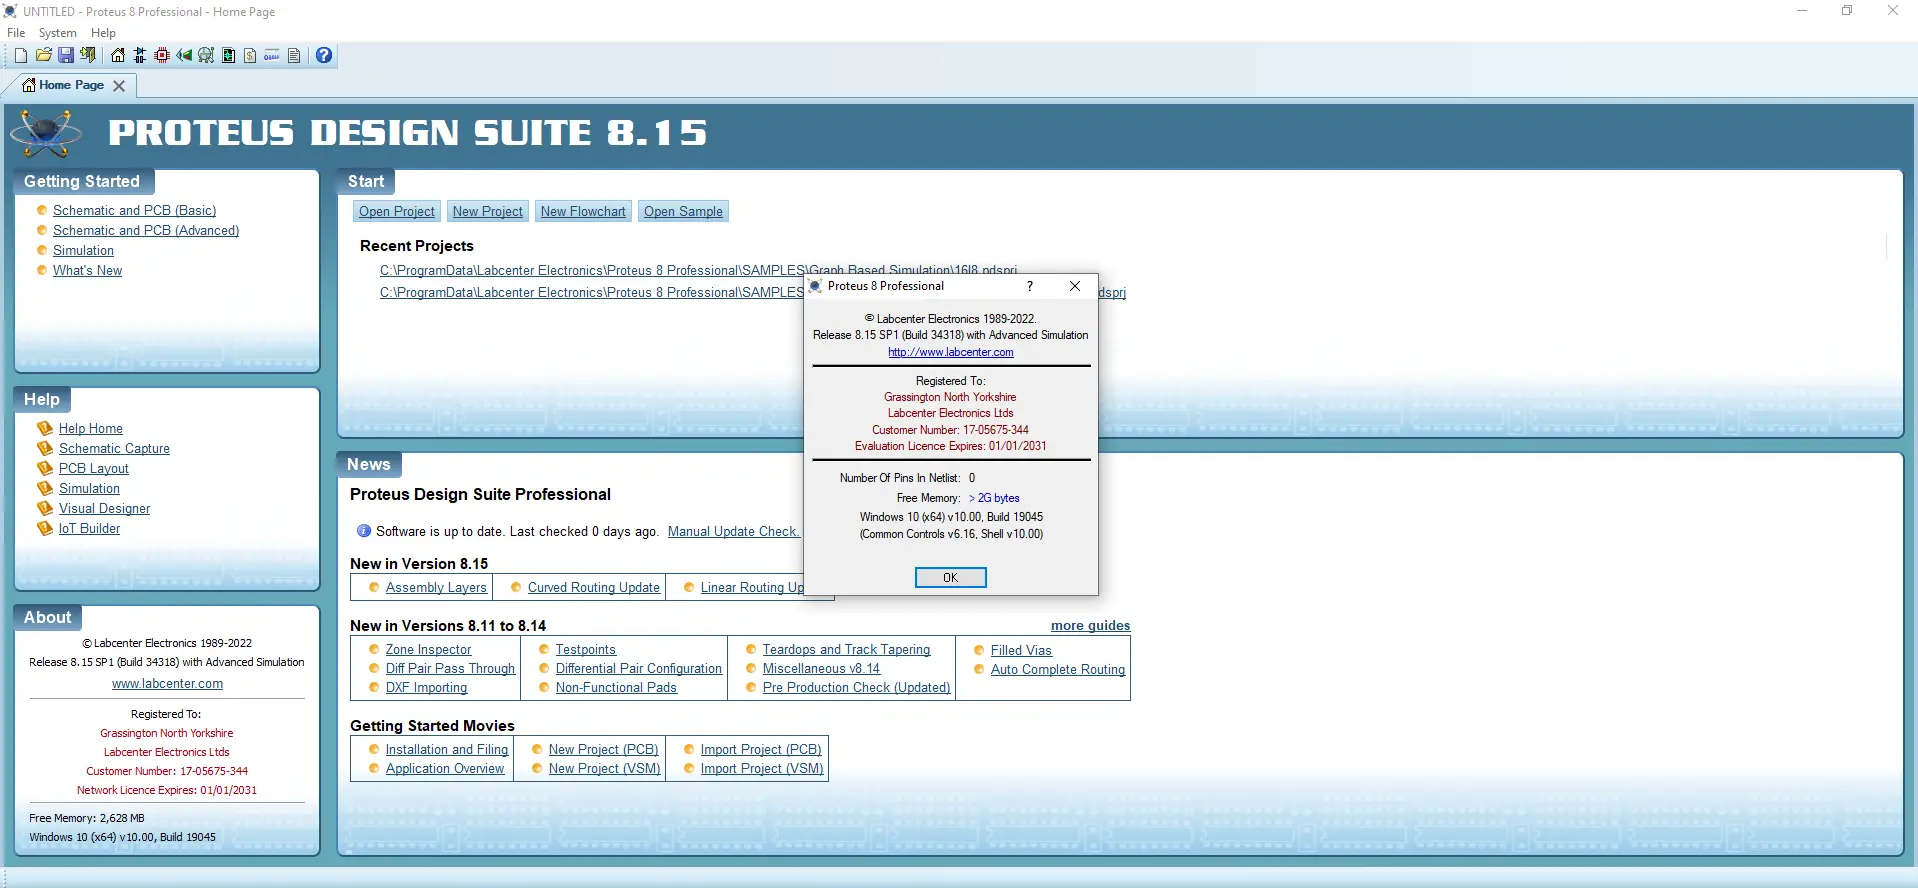Screen dimensions: 1918x888
Task: Play the Installation and Filing movie
Action: pos(447,749)
